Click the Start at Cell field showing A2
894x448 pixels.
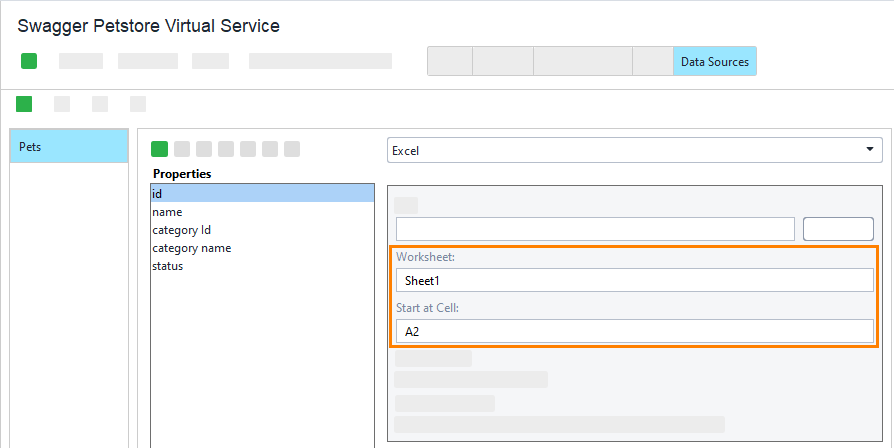click(635, 331)
